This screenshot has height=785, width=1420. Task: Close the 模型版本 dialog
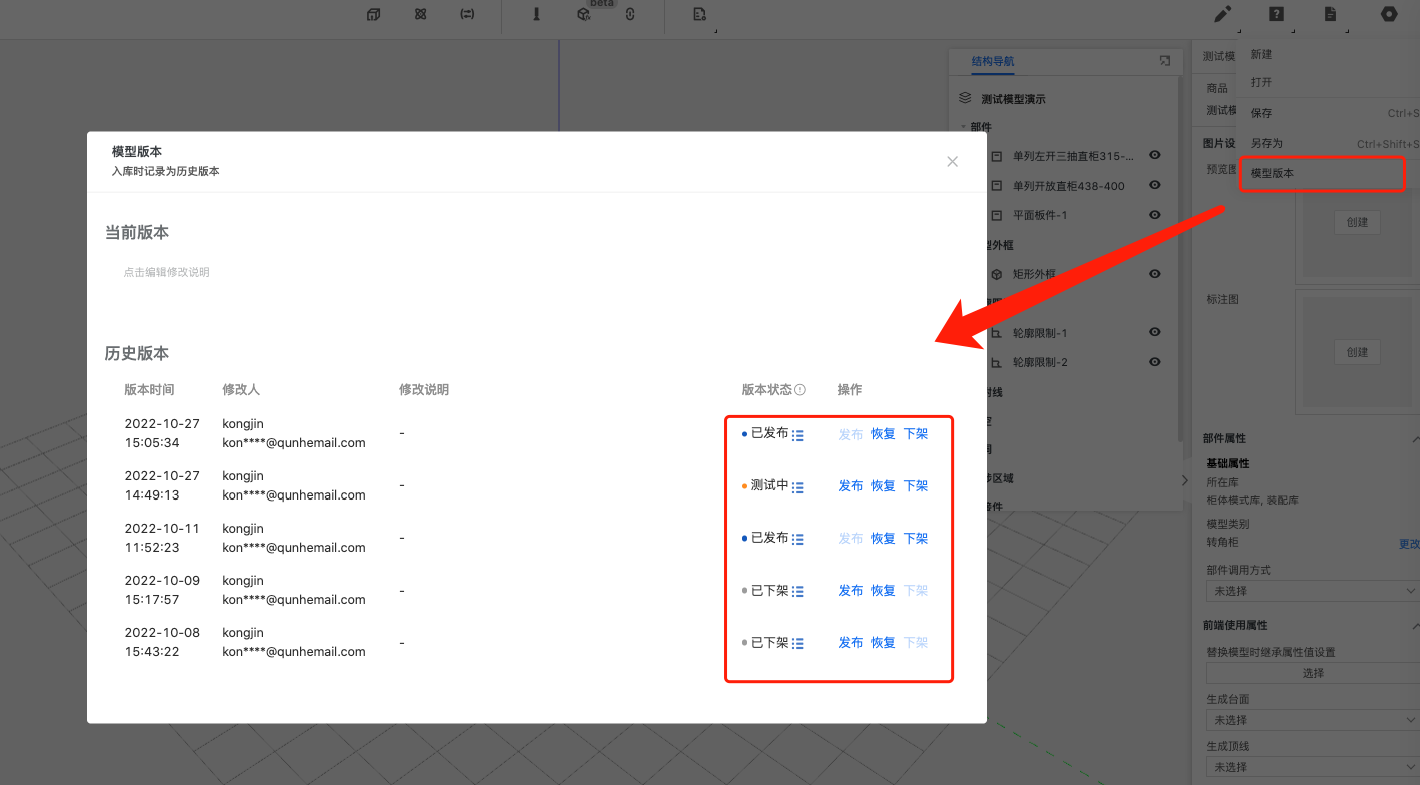tap(953, 161)
